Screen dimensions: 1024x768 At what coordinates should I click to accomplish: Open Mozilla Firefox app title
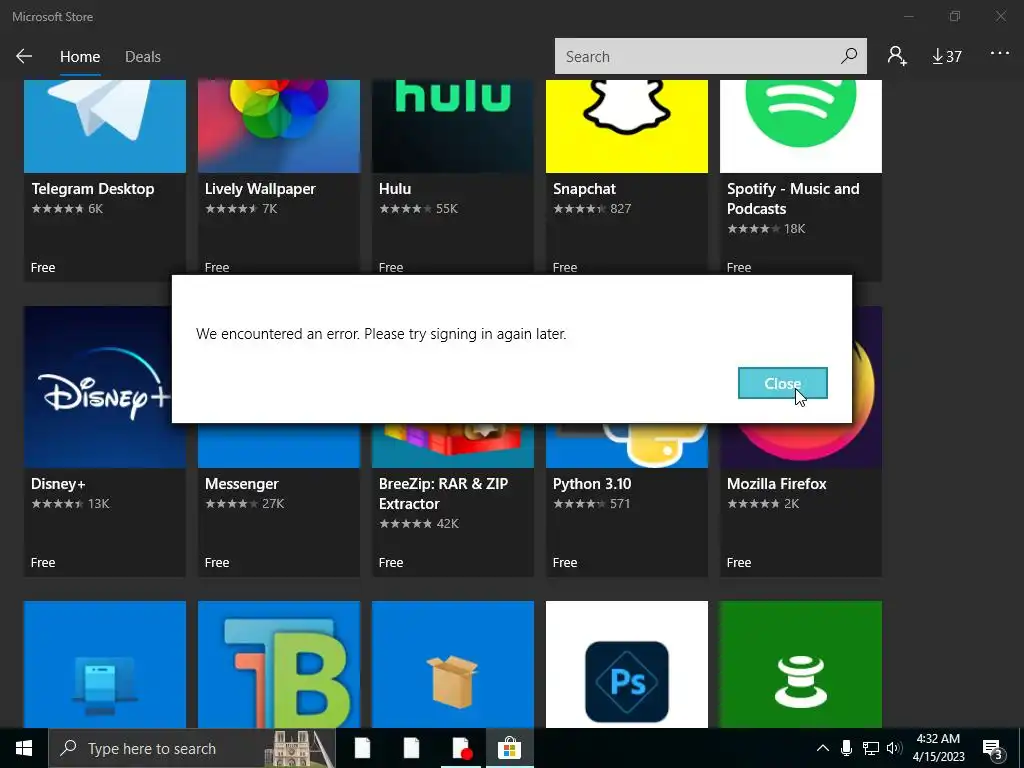point(776,484)
